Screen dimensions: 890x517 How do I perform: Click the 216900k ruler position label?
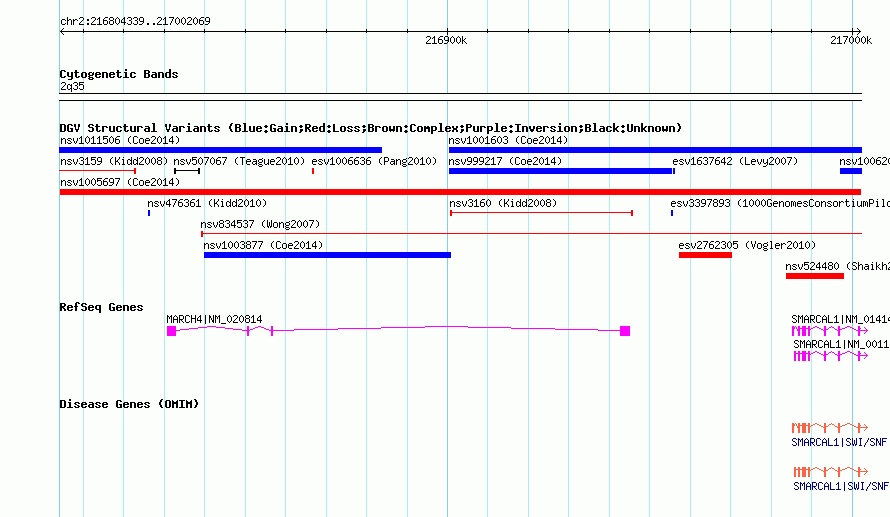click(446, 40)
